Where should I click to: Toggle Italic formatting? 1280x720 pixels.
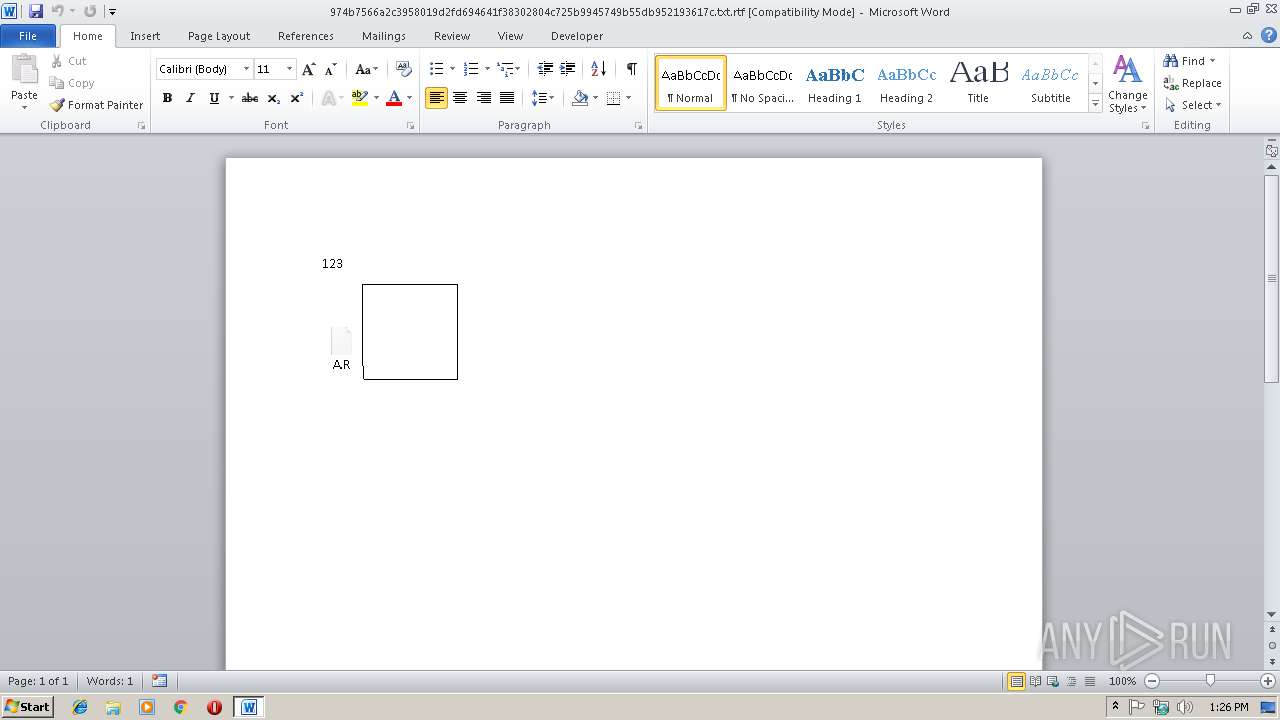pyautogui.click(x=190, y=98)
